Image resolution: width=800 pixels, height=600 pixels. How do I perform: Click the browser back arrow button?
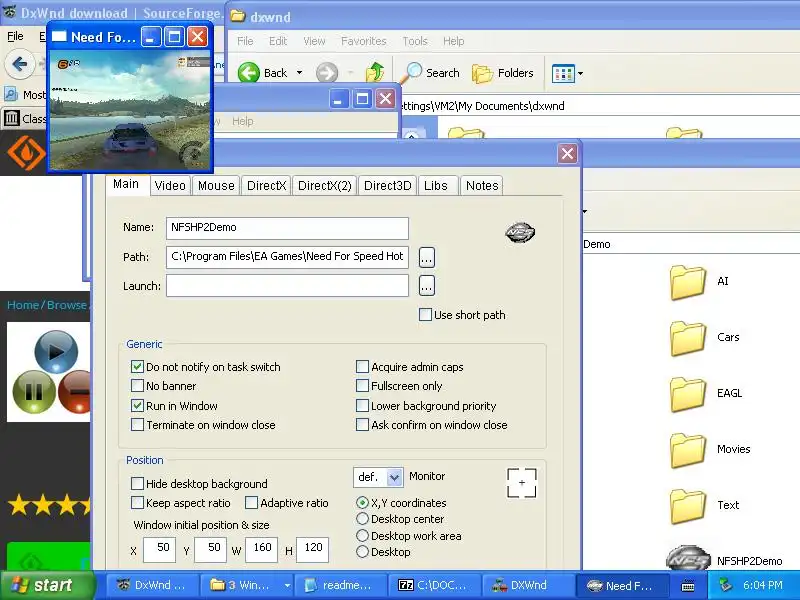tap(20, 64)
